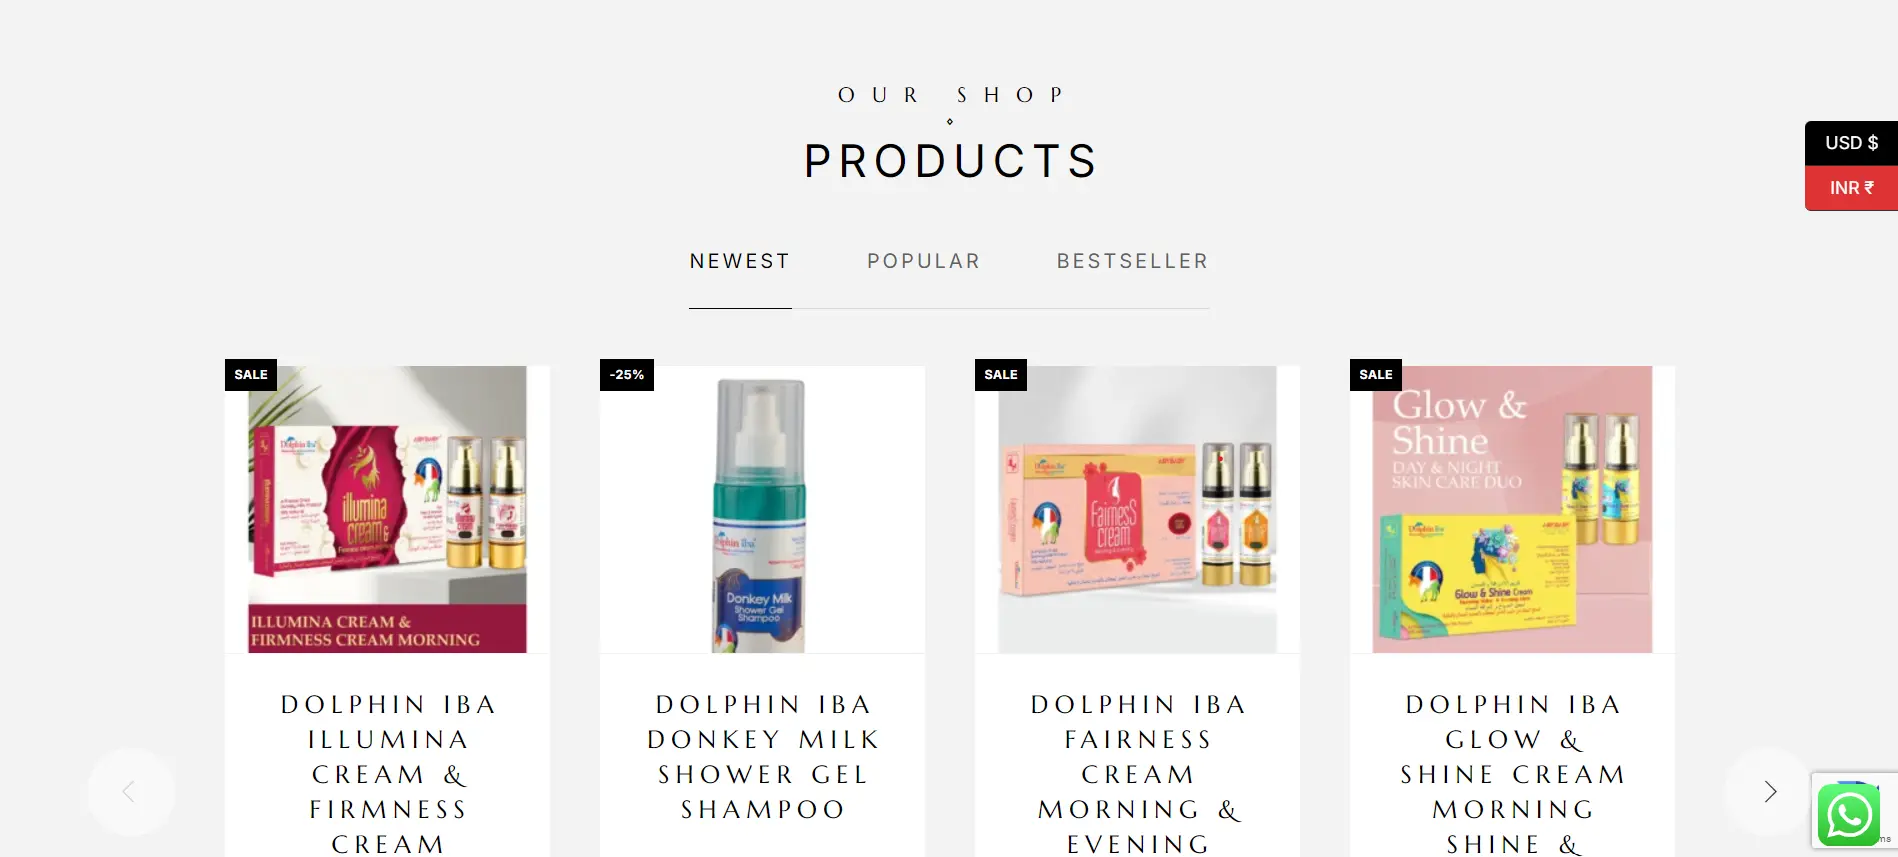Click SALE badge on Fairness Cream product
The width and height of the screenshot is (1898, 857).
tap(1001, 374)
